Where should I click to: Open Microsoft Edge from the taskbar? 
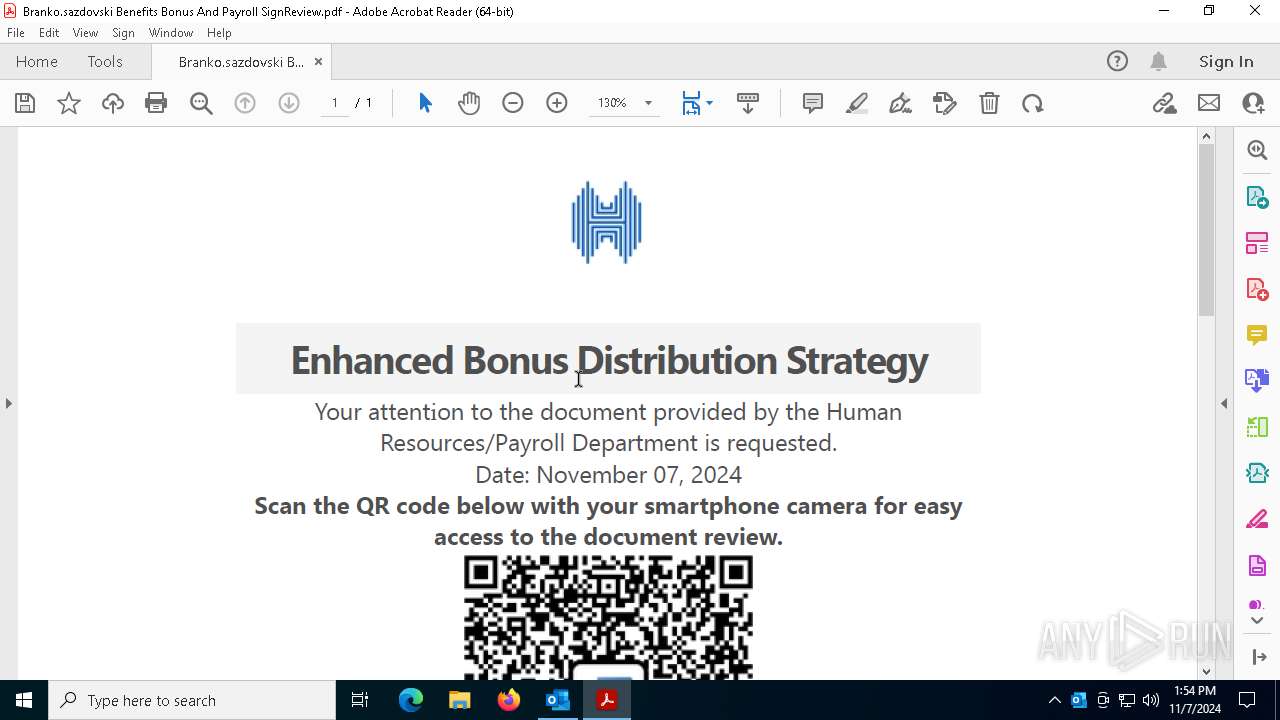(x=411, y=700)
